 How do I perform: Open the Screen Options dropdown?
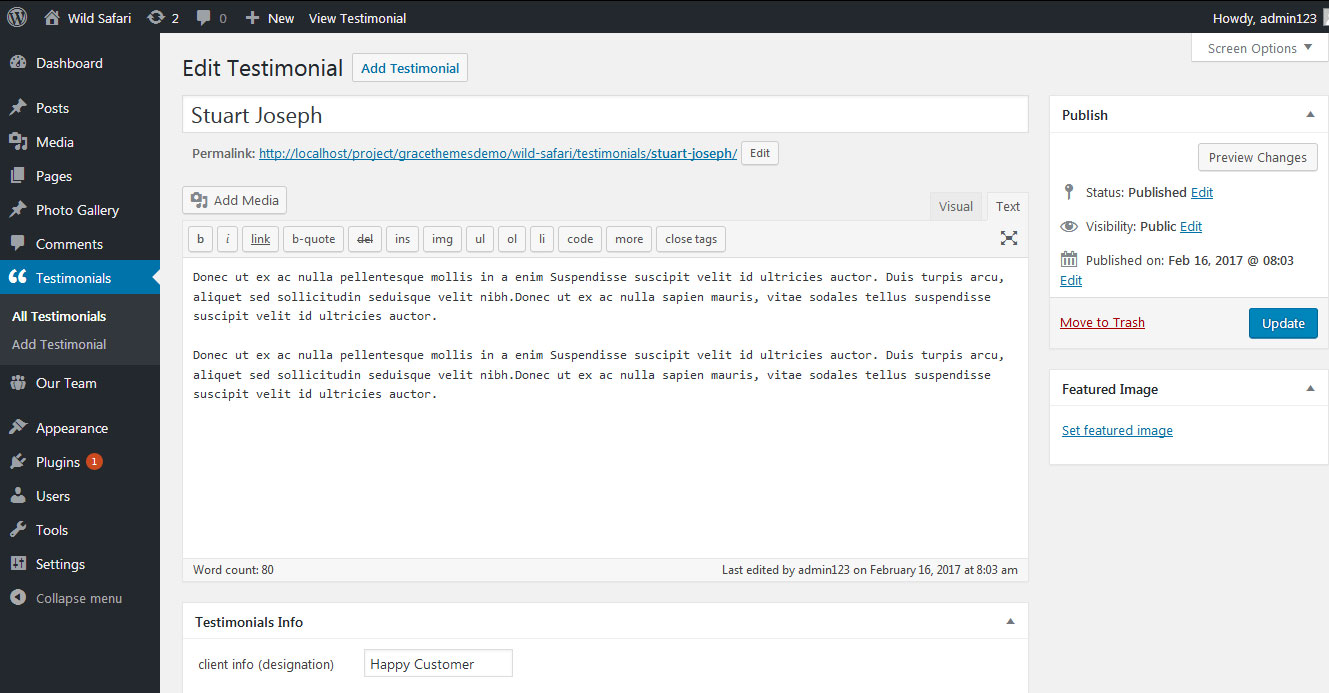coord(1260,48)
